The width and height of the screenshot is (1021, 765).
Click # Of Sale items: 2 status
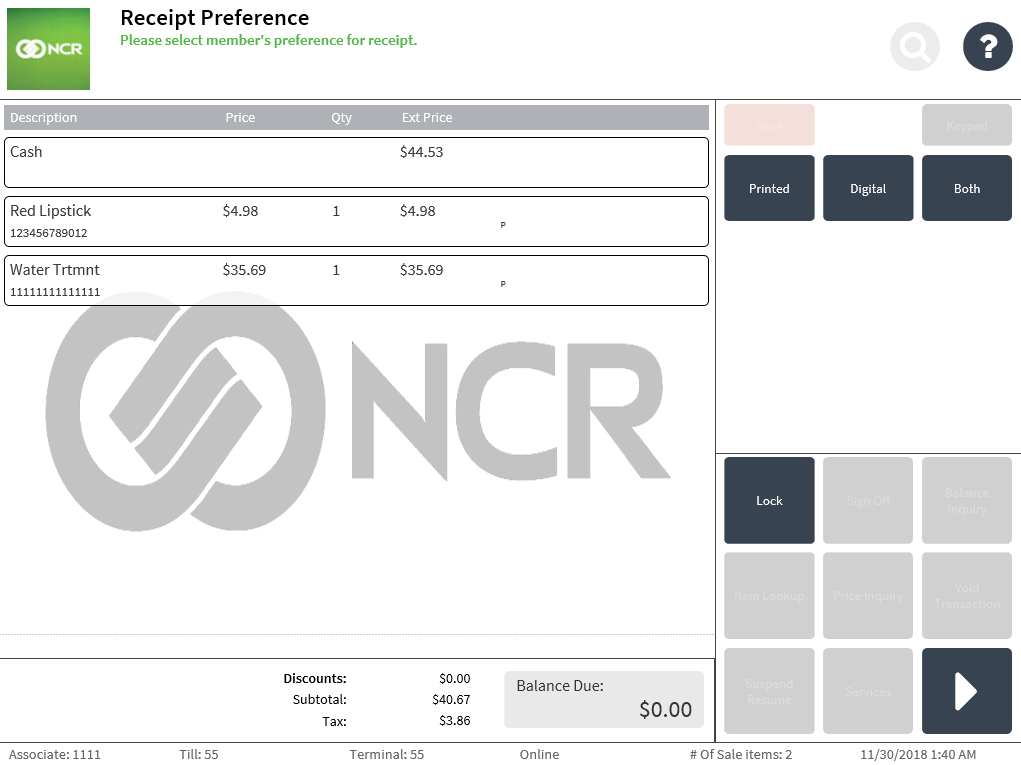point(741,755)
